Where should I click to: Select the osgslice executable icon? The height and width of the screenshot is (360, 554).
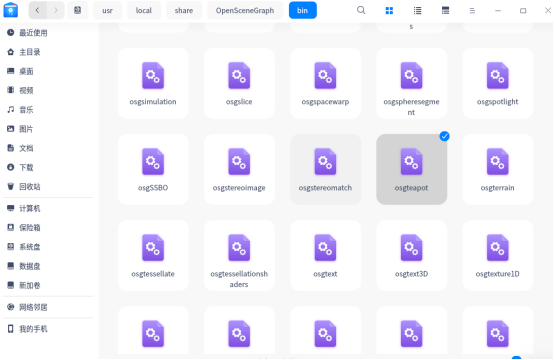239,76
